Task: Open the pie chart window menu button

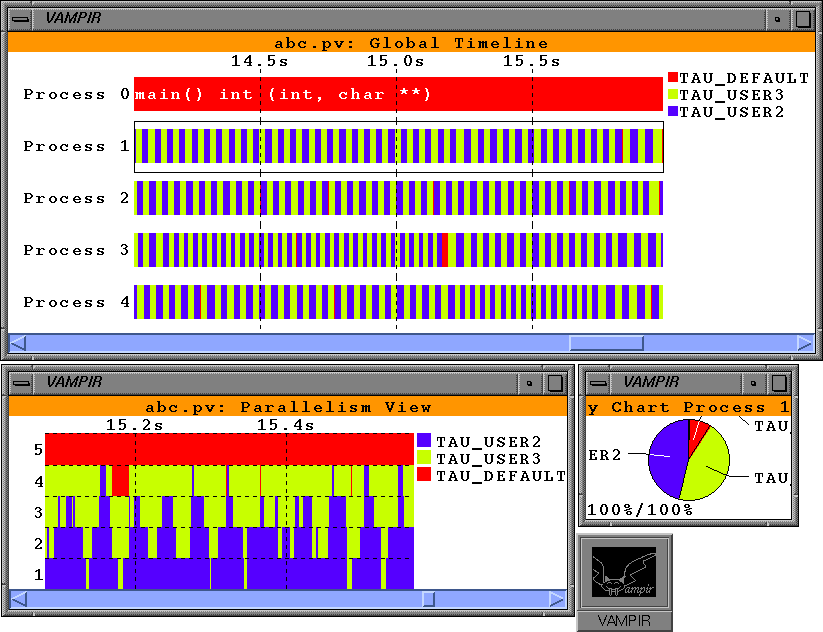Action: click(x=598, y=383)
